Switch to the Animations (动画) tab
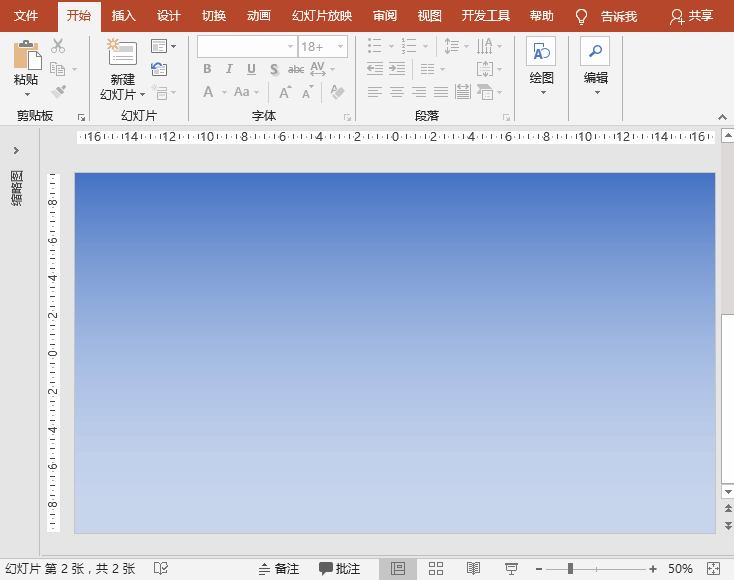The image size is (734, 580). coord(259,16)
